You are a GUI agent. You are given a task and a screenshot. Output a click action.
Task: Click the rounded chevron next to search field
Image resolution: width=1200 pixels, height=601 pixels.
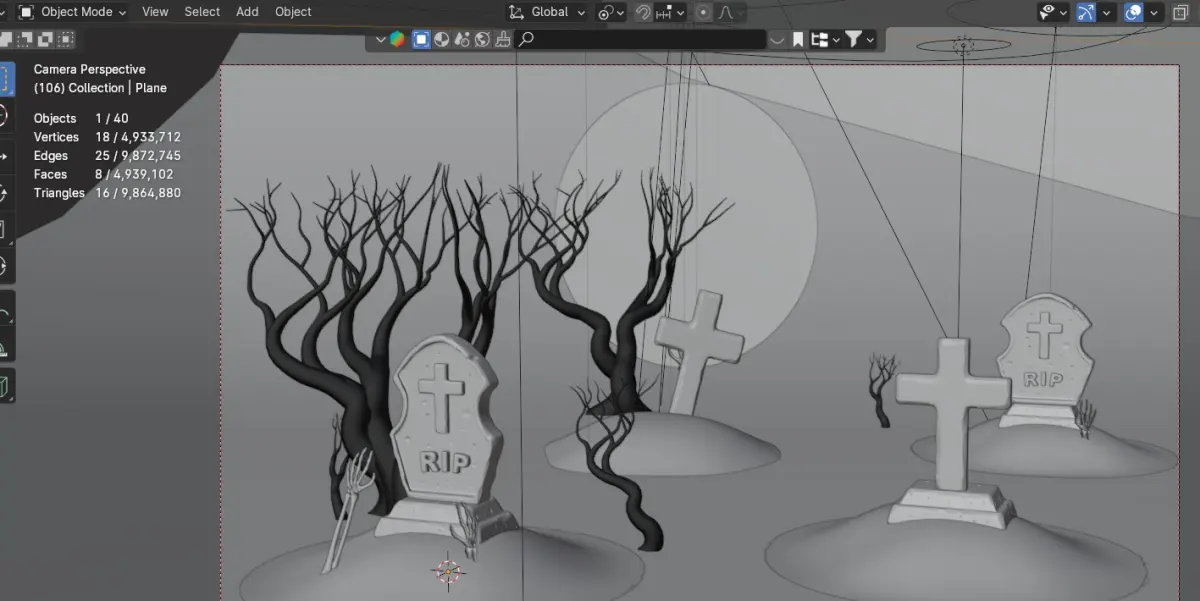777,39
